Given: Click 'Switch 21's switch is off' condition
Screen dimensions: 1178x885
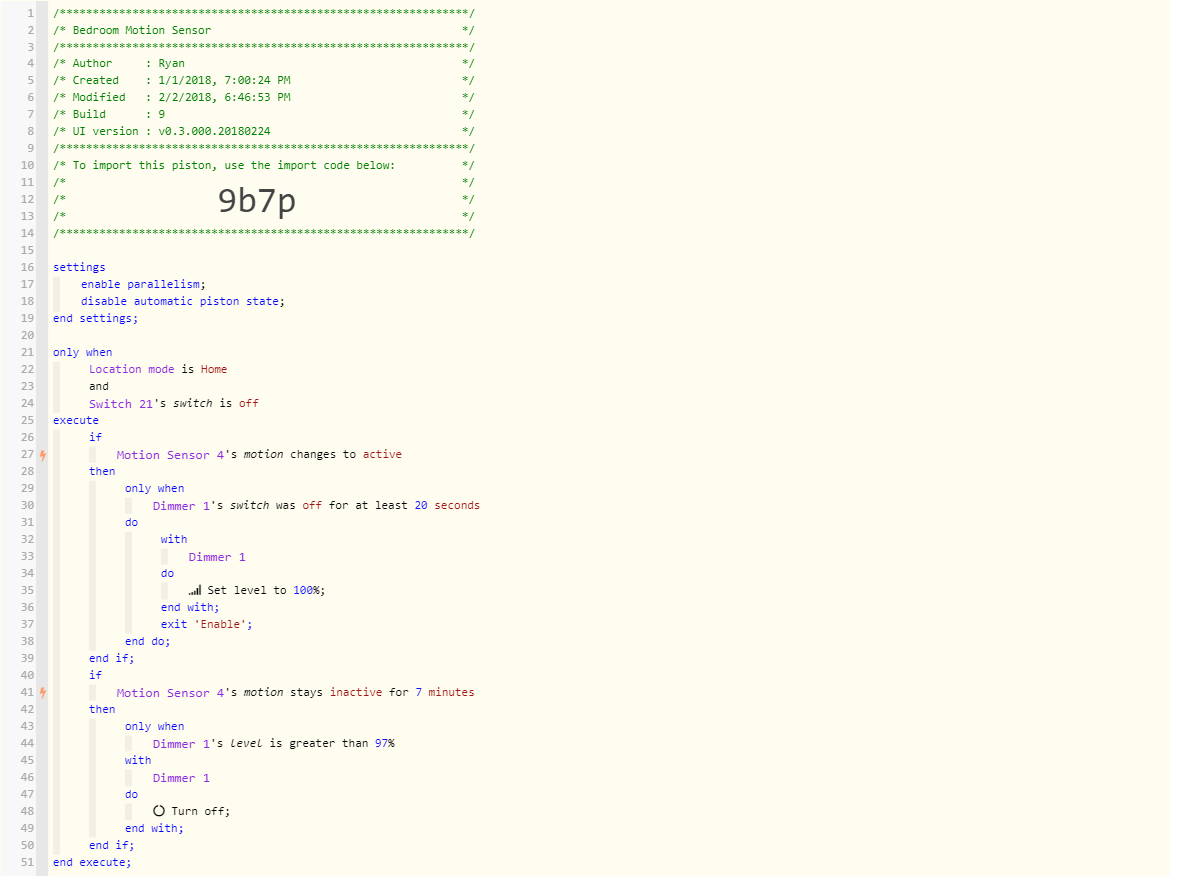Looking at the screenshot, I should coord(174,403).
